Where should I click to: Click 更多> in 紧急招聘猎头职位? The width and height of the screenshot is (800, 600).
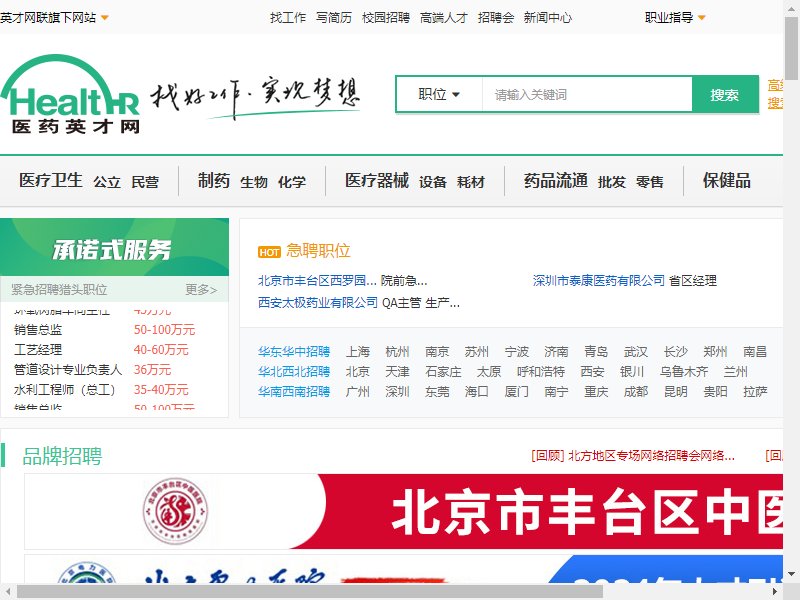[201, 290]
